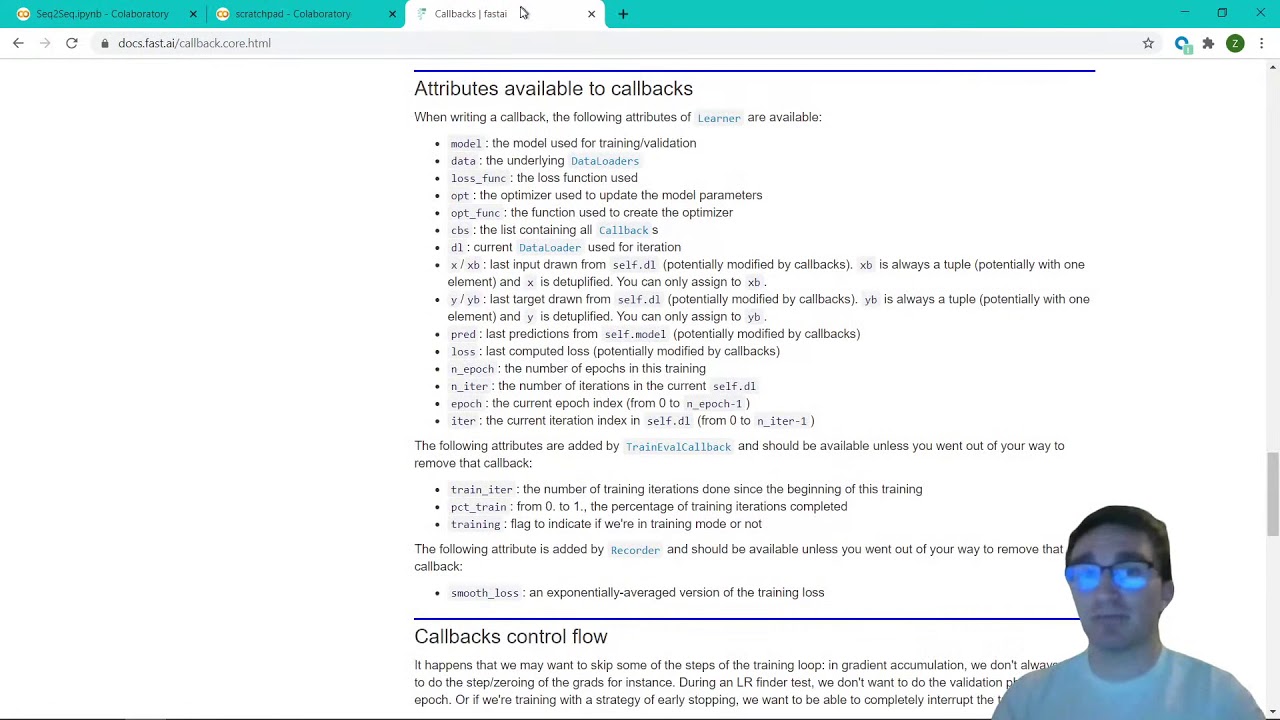Click the 'pct_train' code text
The image size is (1280, 720).
pyautogui.click(x=478, y=507)
